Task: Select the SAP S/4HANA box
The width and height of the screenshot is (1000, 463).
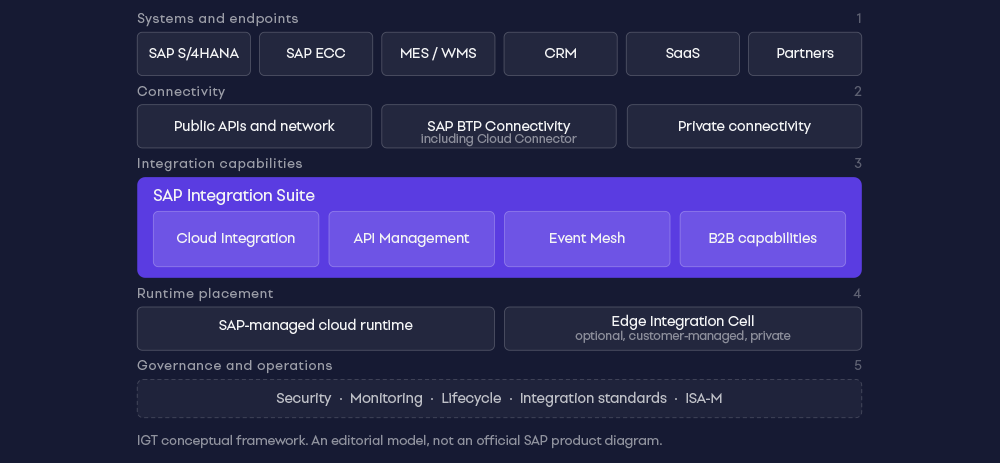Action: 194,54
